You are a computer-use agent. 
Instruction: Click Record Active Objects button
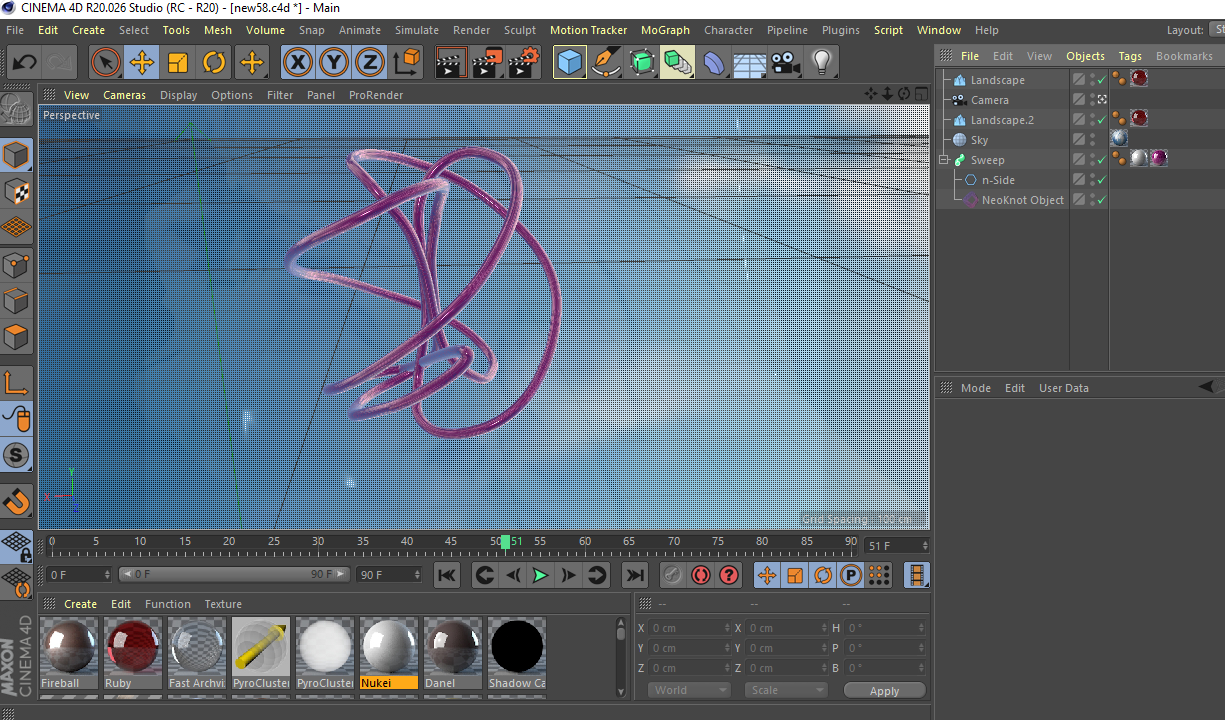click(x=673, y=575)
